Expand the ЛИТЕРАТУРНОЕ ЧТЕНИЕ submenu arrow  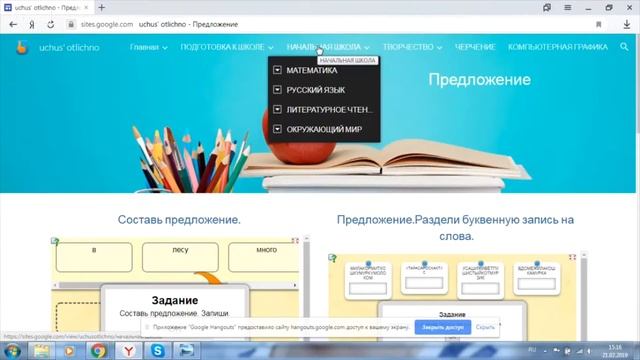coord(277,109)
